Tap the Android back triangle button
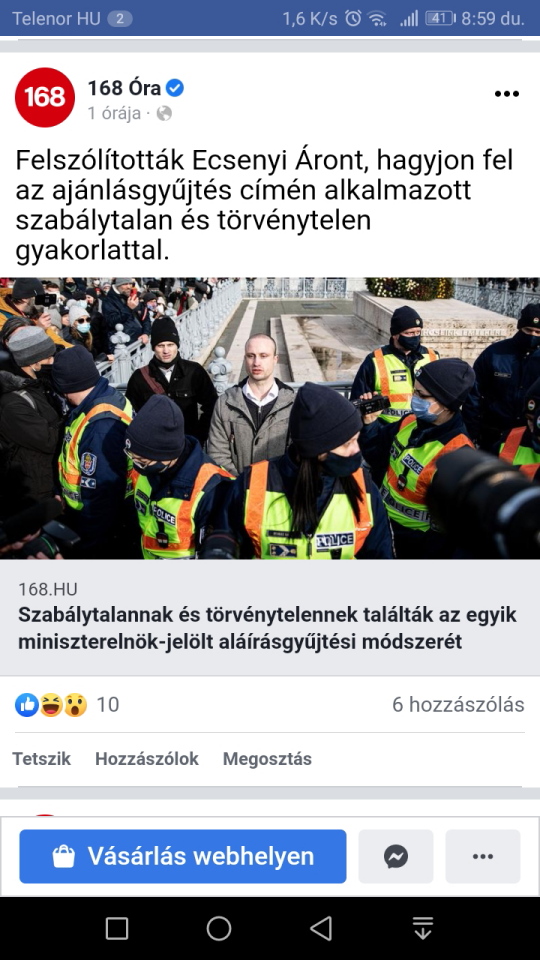 click(321, 928)
